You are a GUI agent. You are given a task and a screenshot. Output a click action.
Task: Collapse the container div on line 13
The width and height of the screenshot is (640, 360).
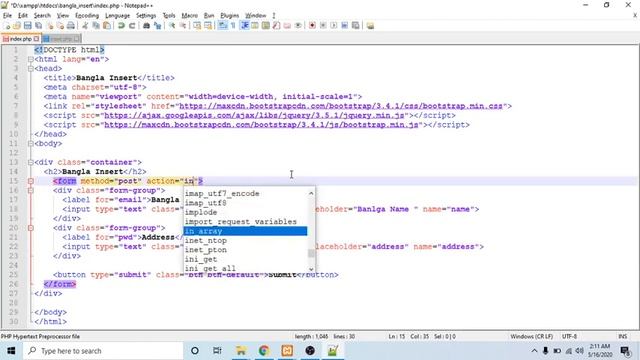coord(31,162)
